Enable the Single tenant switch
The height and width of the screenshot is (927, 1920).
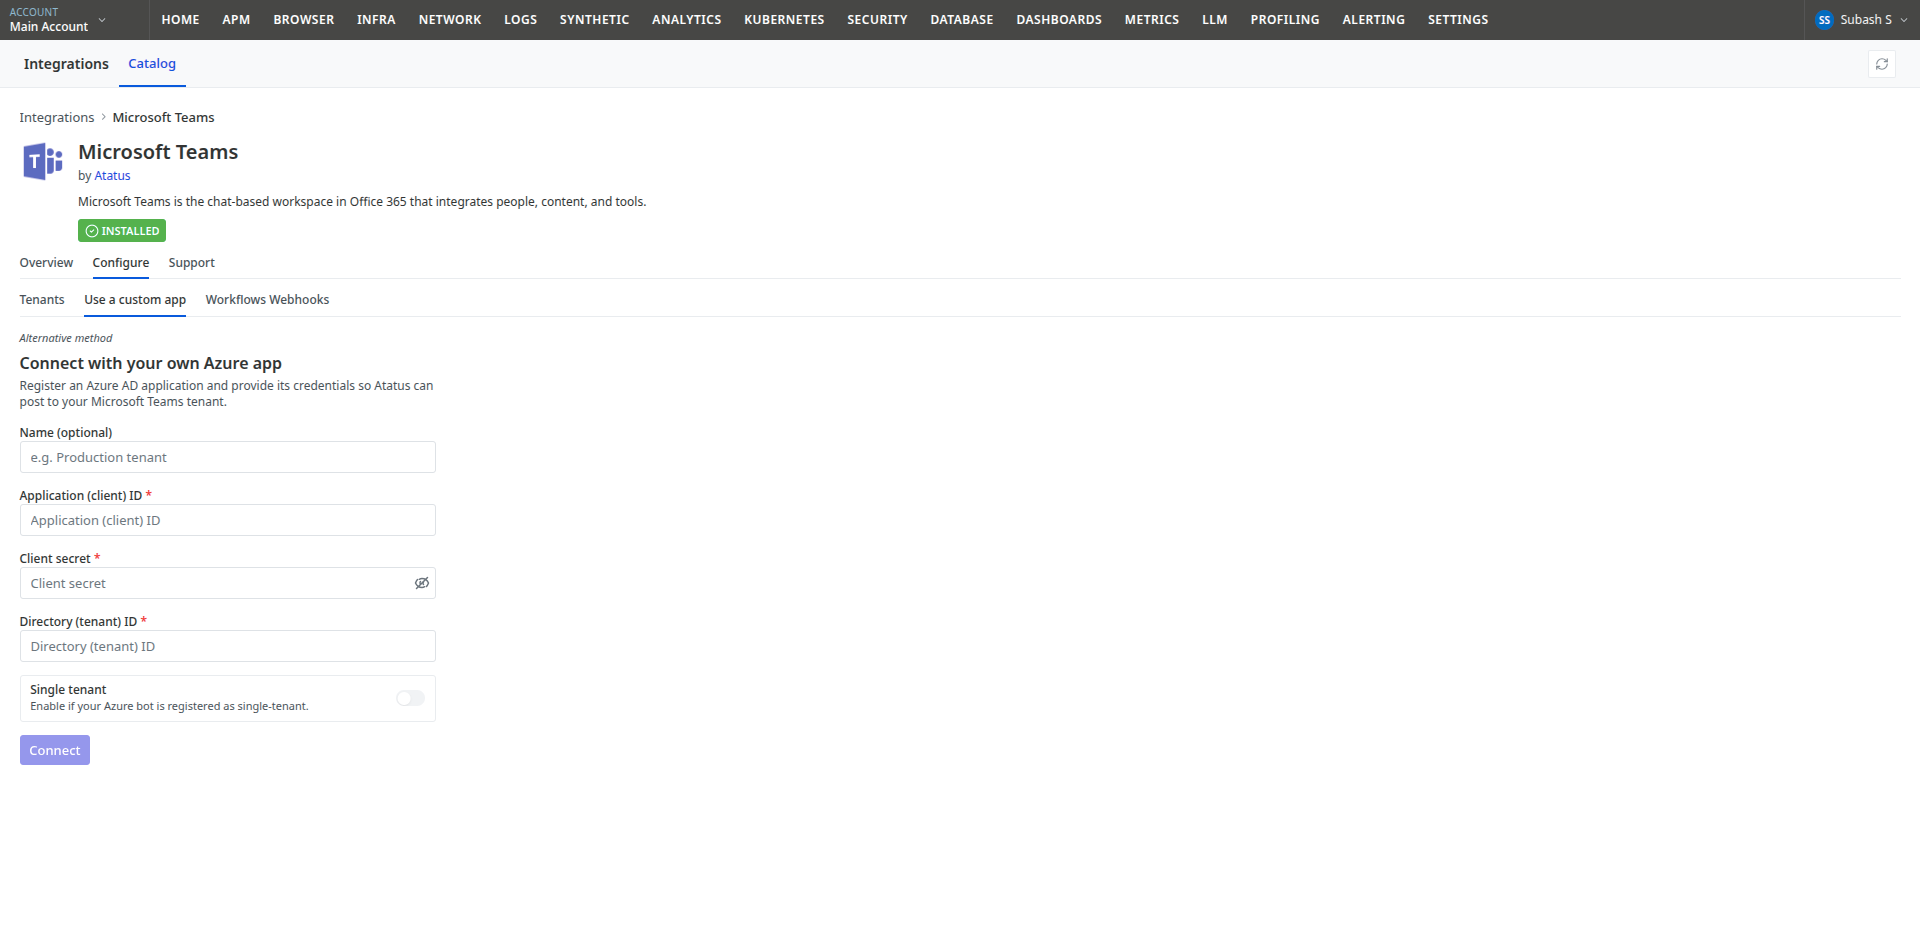coord(410,698)
